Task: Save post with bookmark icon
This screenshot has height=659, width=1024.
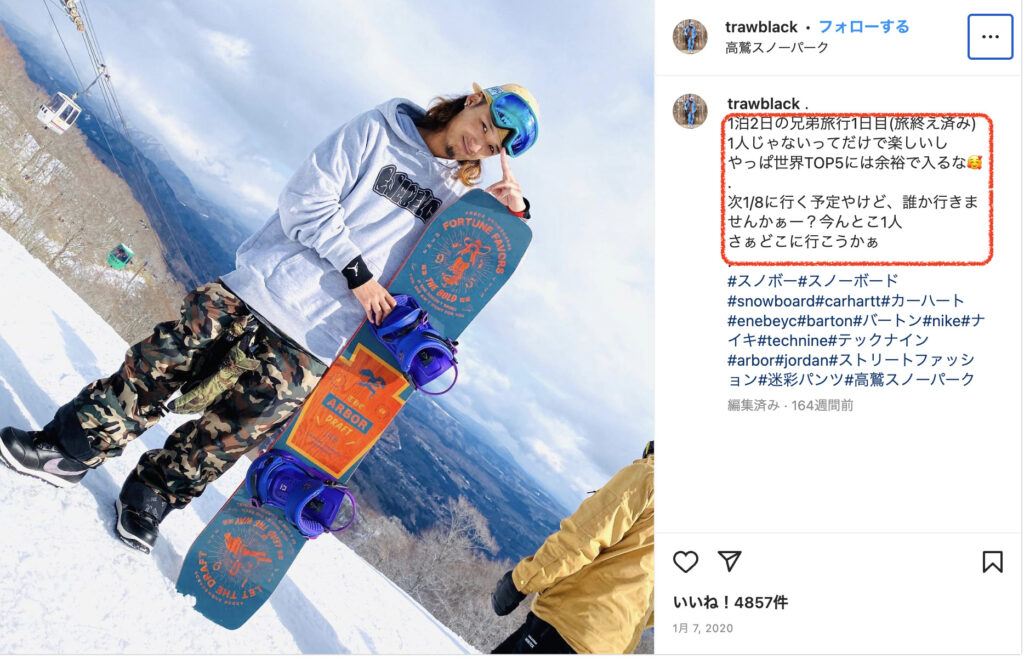Action: [992, 562]
